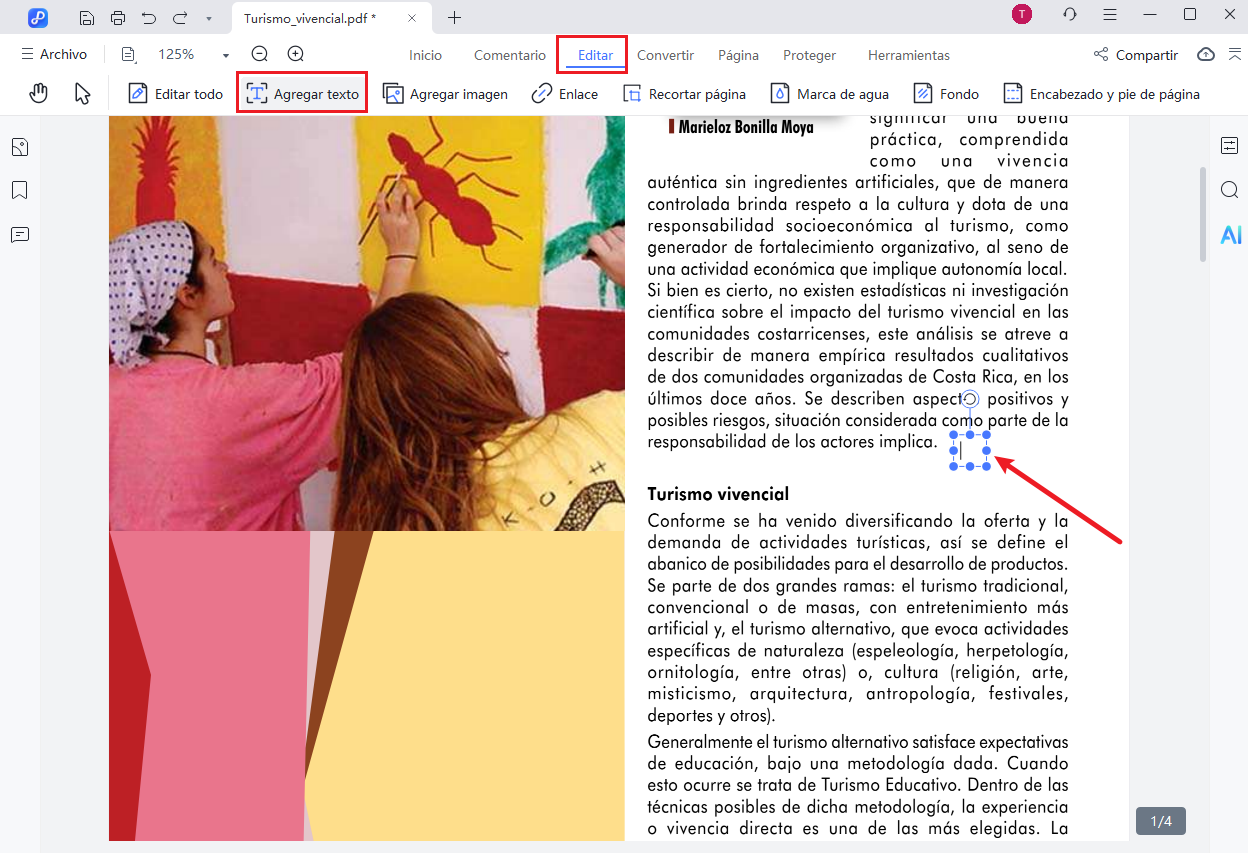The width and height of the screenshot is (1248, 853).
Task: Click the vertical scrollbar thumb
Action: (x=1203, y=215)
